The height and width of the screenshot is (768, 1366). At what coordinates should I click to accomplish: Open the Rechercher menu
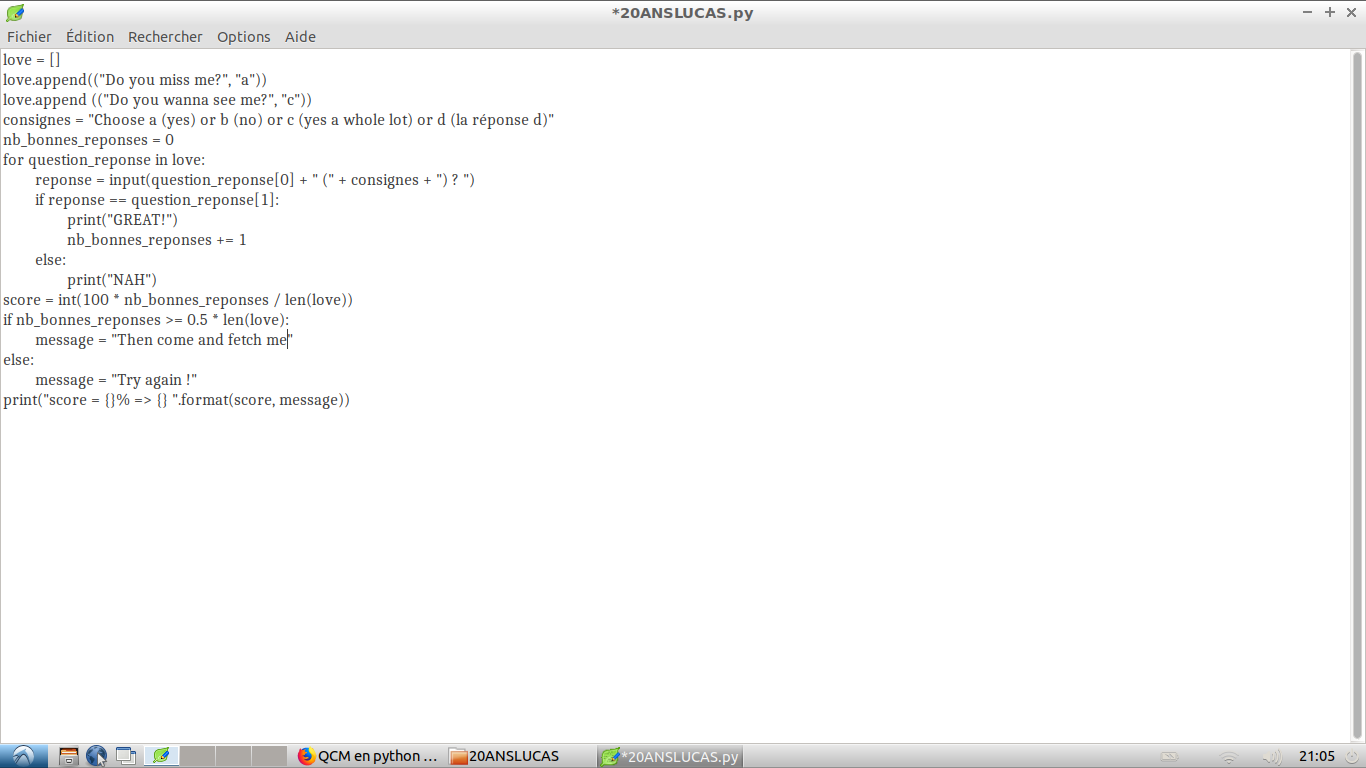tap(165, 37)
